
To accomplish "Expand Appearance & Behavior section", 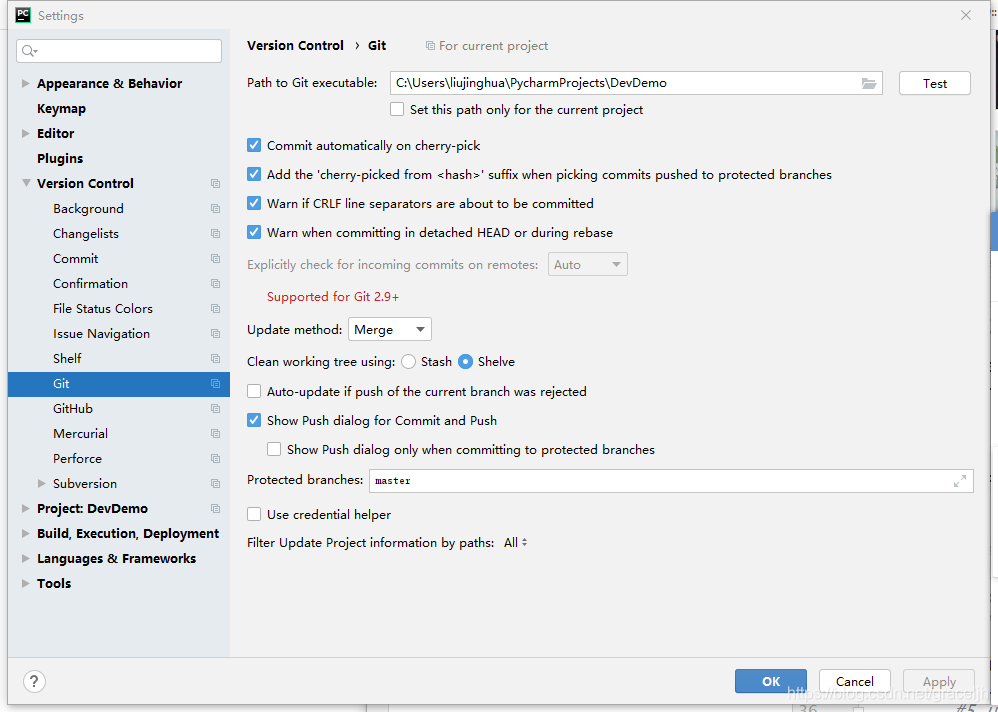I will pyautogui.click(x=25, y=83).
